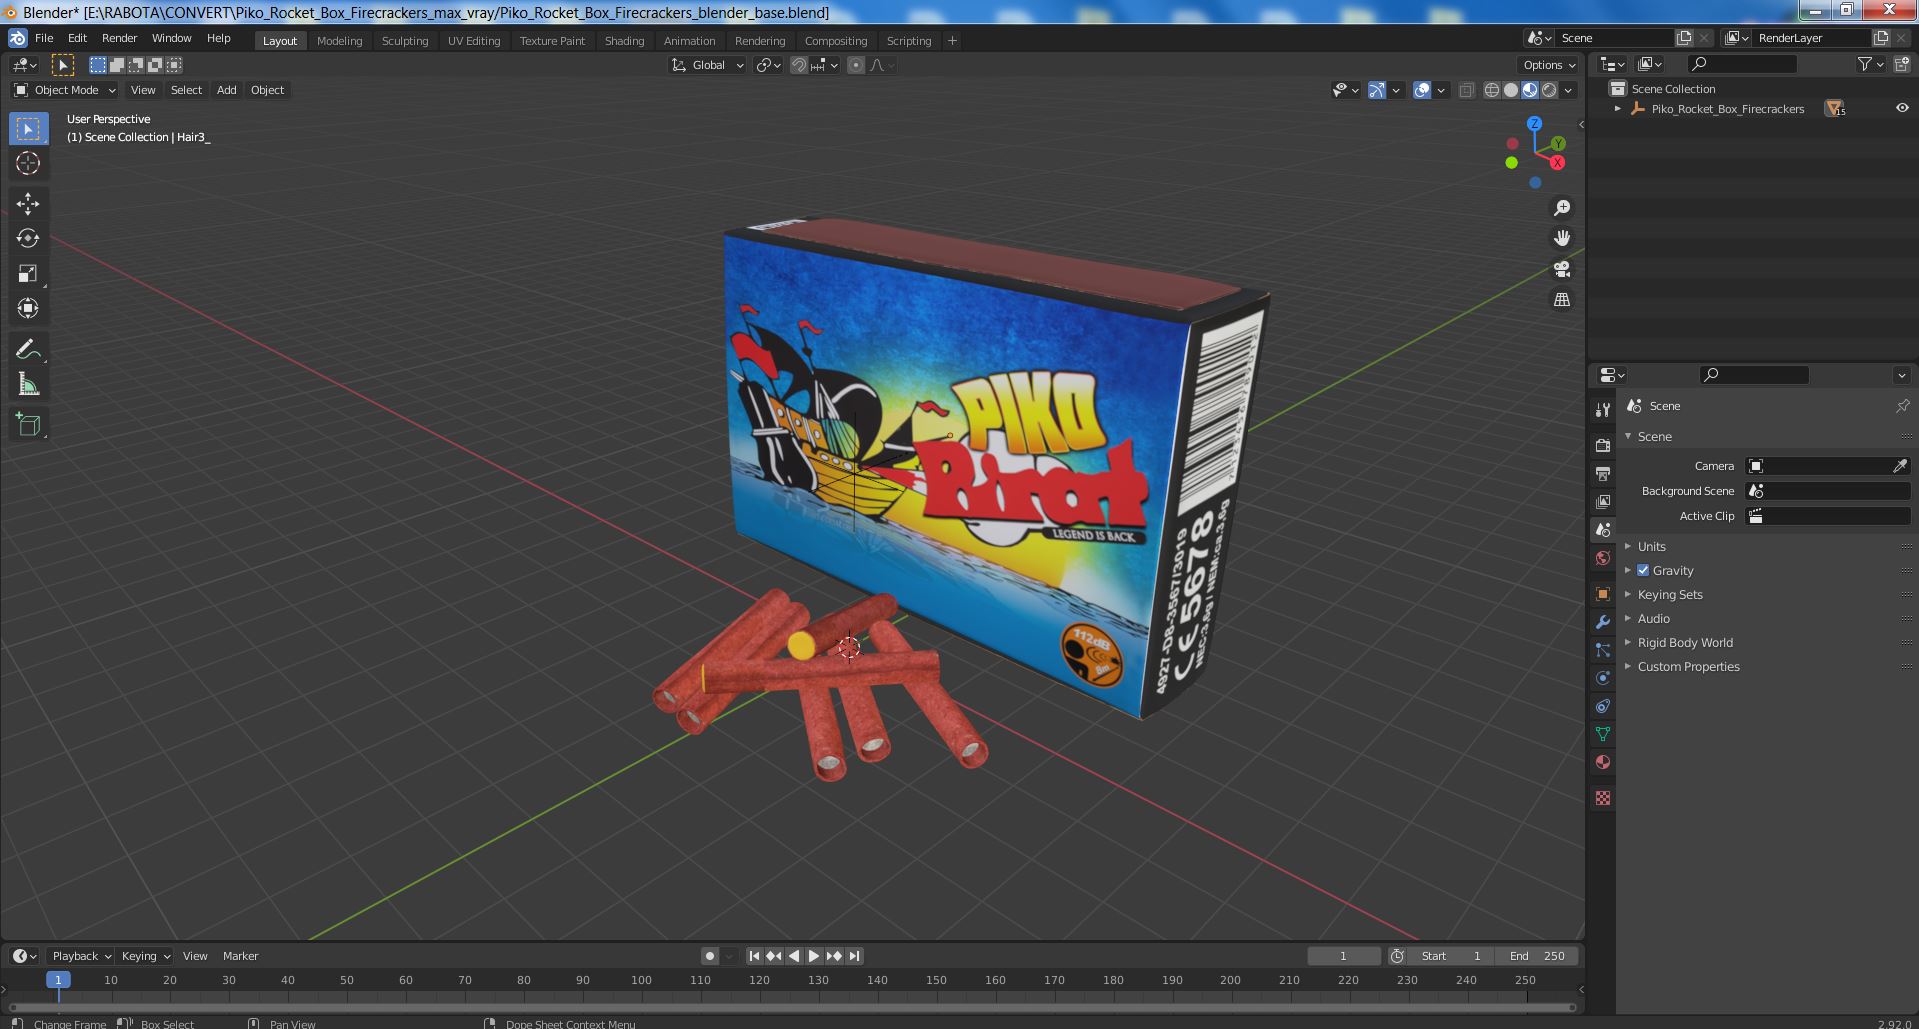Screen dimensions: 1919x1029
Task: Open the viewport Add menu
Action: coord(227,90)
